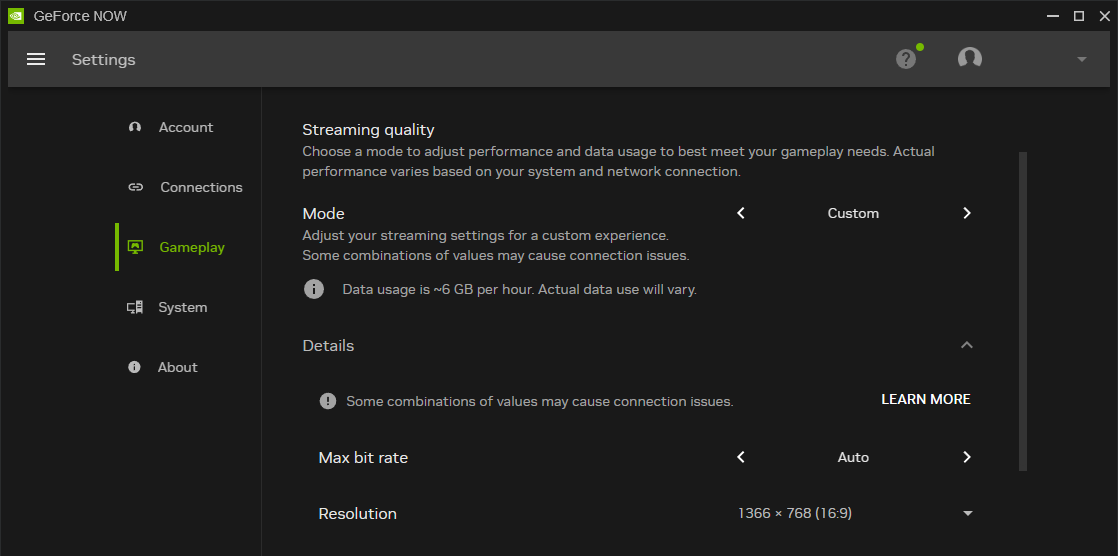Click the 'Auto' bit rate value

coord(853,457)
